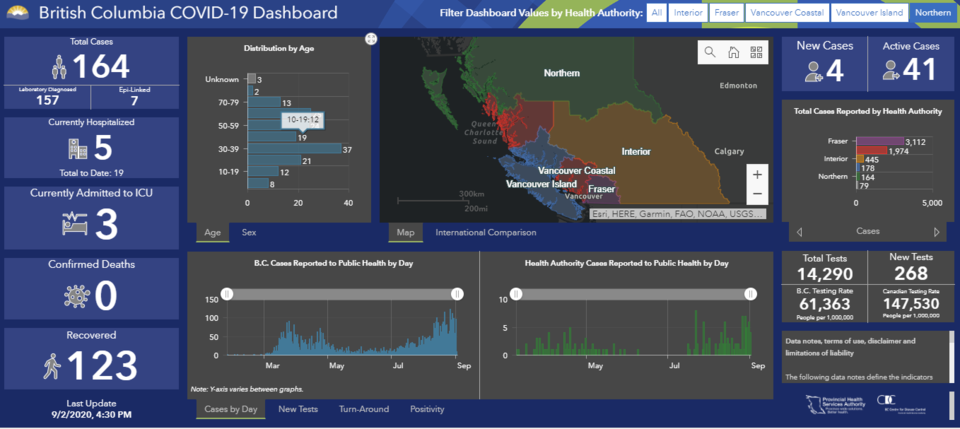This screenshot has height=429, width=960.
Task: Click the Interior bar showing 445
Action: 860,159
